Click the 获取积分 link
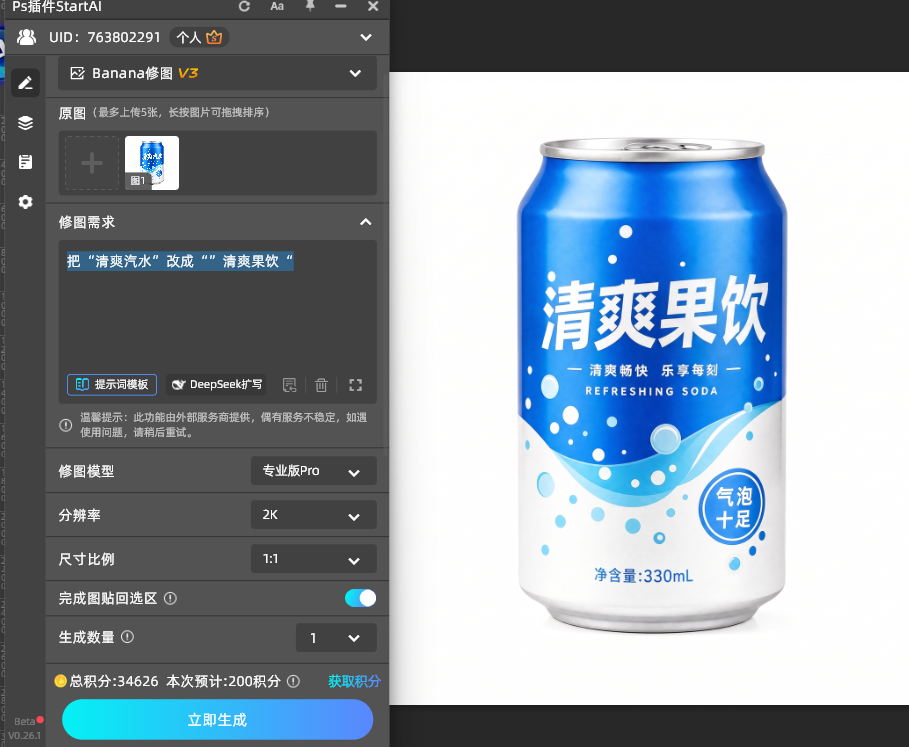This screenshot has height=747, width=909. point(354,681)
